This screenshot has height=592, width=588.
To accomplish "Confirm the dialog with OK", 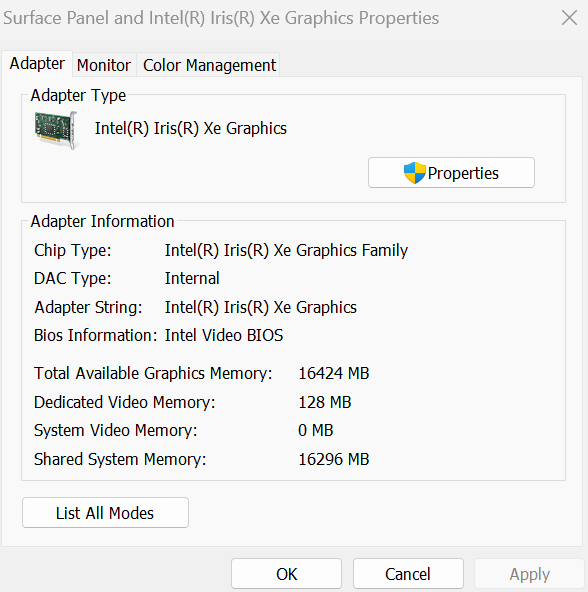I will [287, 574].
